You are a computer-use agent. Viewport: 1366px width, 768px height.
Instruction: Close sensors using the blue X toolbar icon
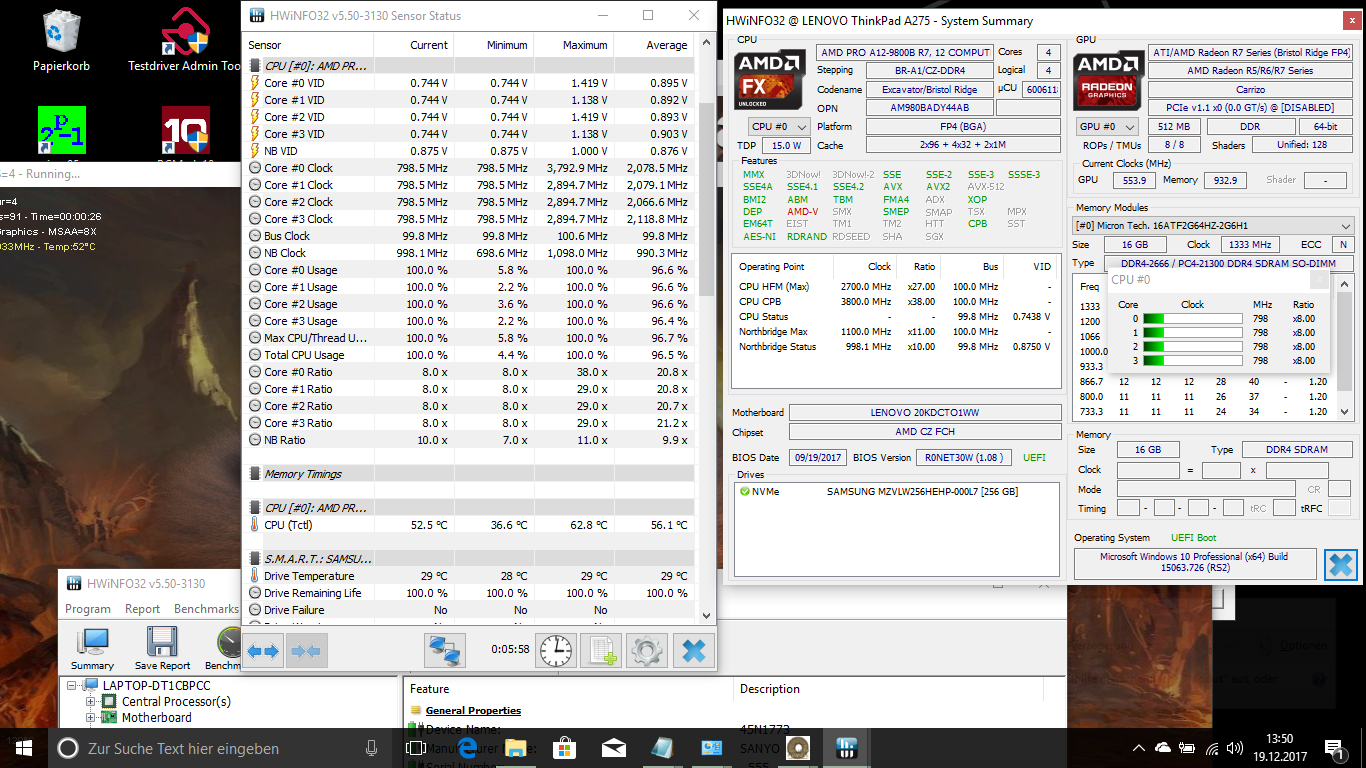point(693,651)
